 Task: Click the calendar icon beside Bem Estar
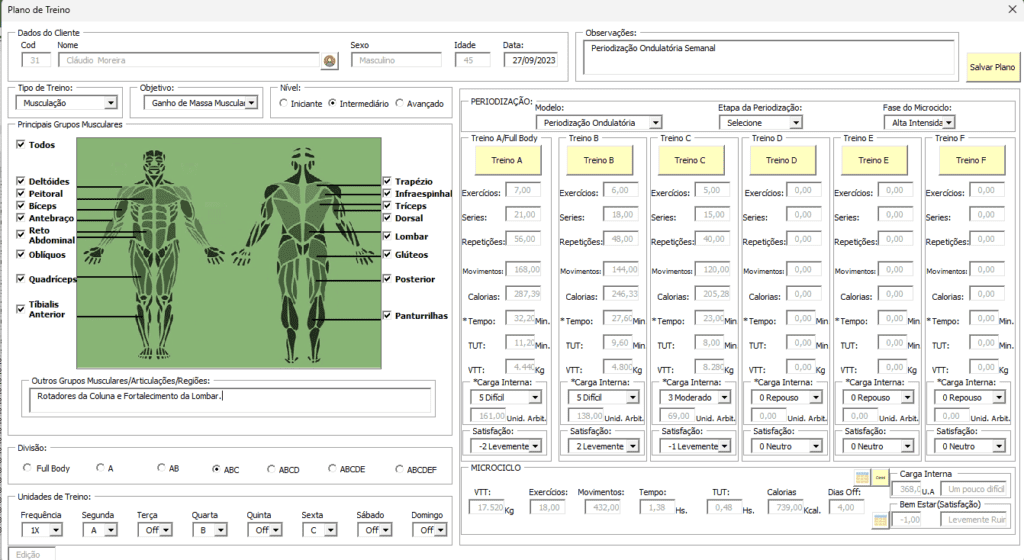pyautogui.click(x=880, y=520)
